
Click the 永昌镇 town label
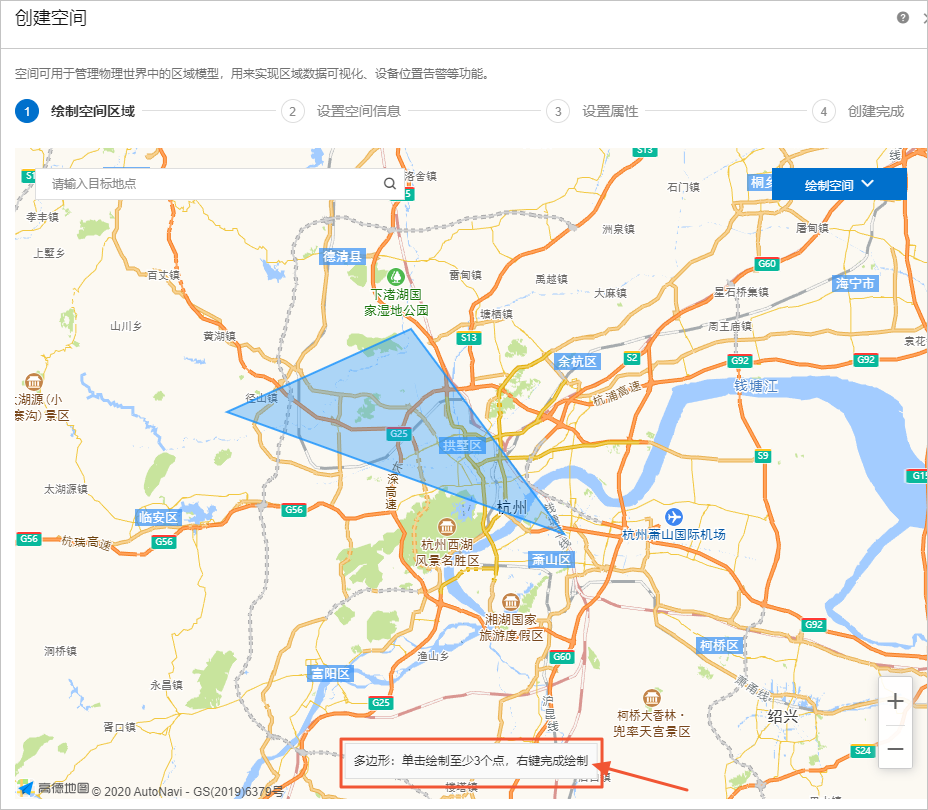166,685
